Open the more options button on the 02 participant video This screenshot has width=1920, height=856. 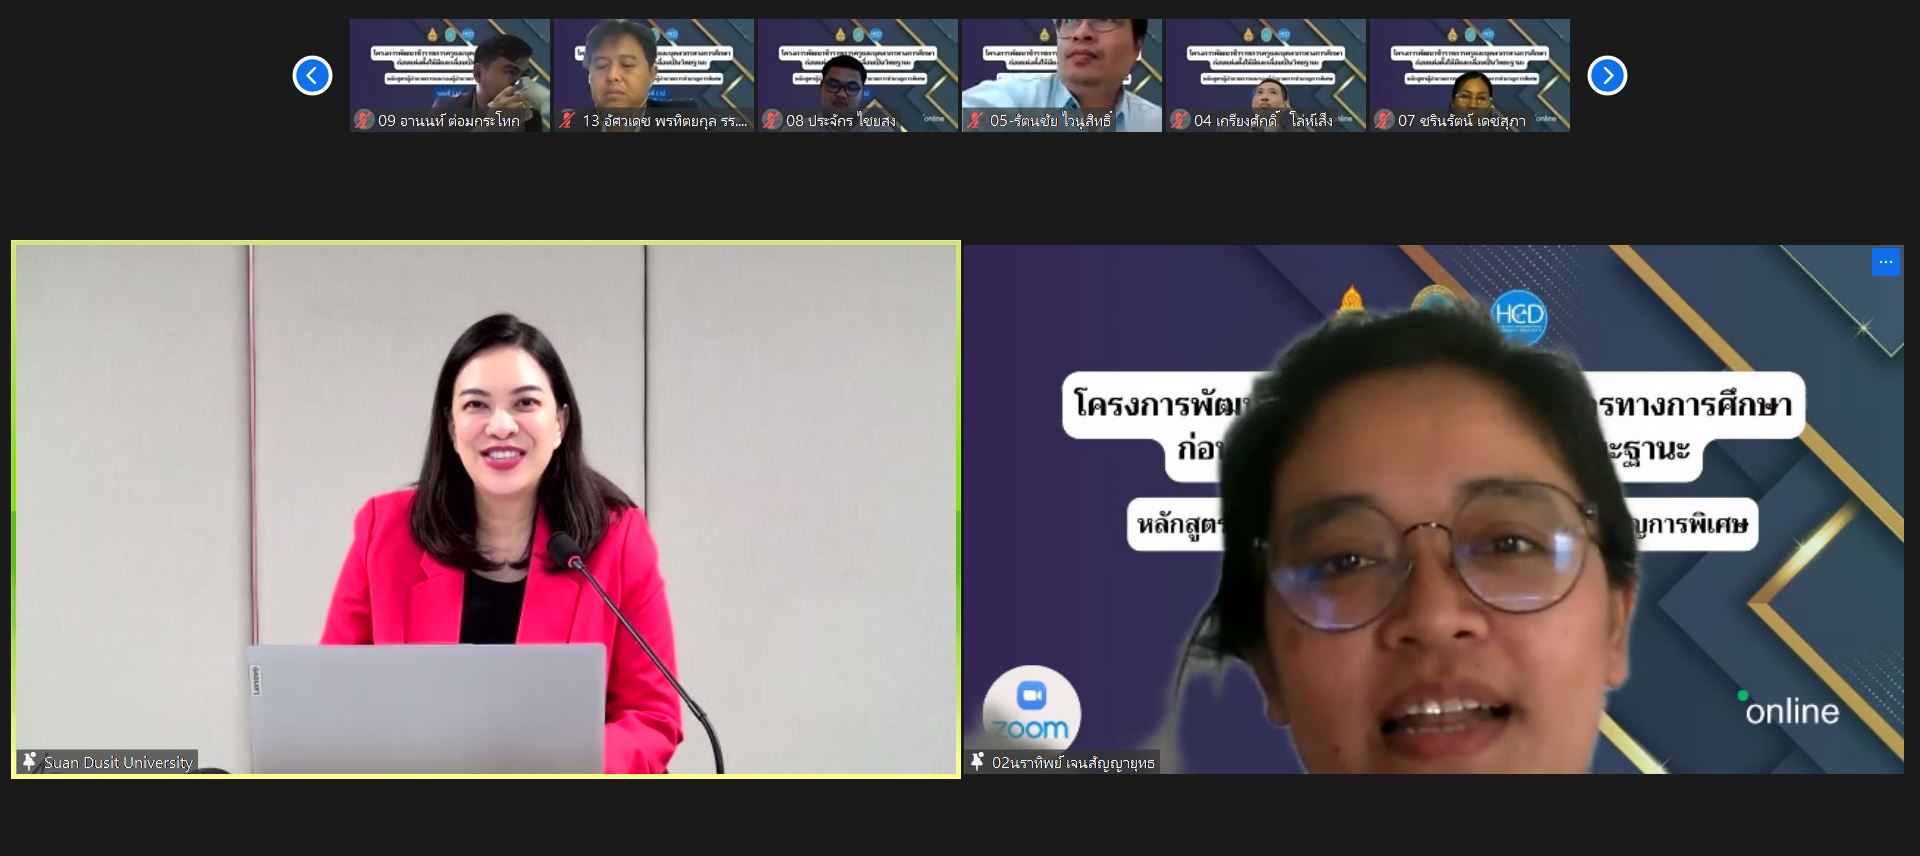1885,263
